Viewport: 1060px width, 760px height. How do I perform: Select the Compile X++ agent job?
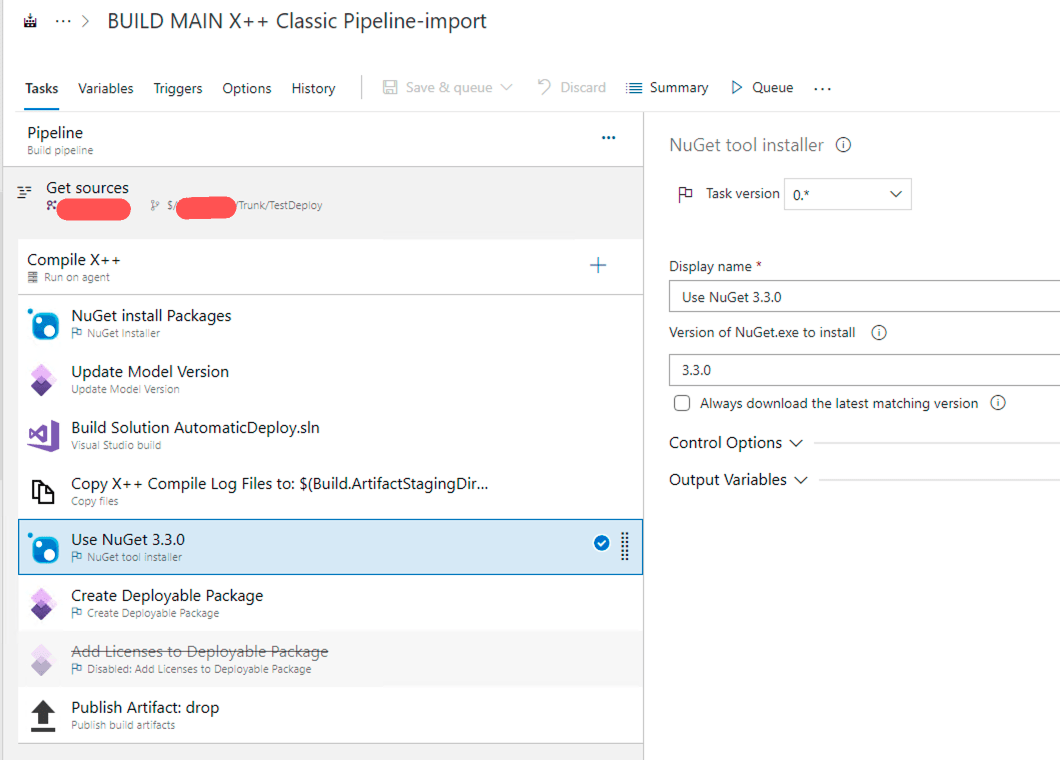[330, 267]
